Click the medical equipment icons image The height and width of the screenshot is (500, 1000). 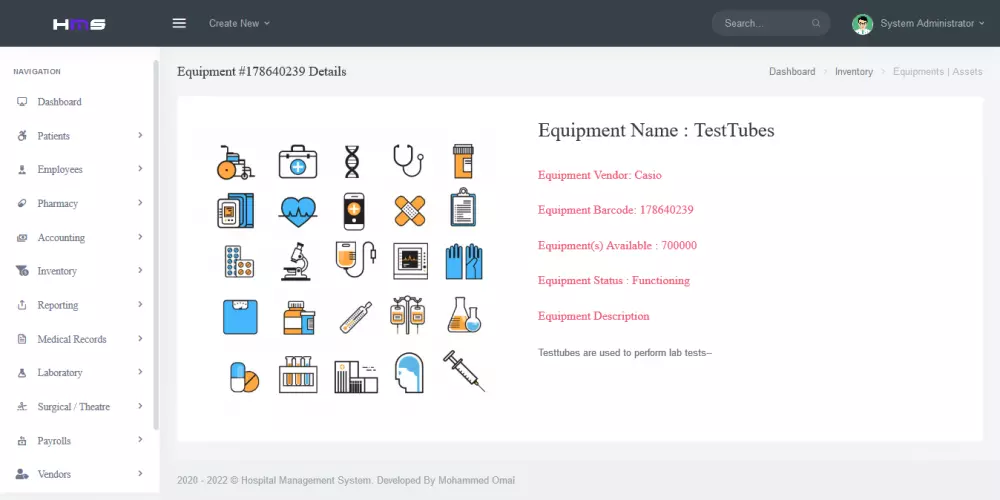click(x=351, y=268)
